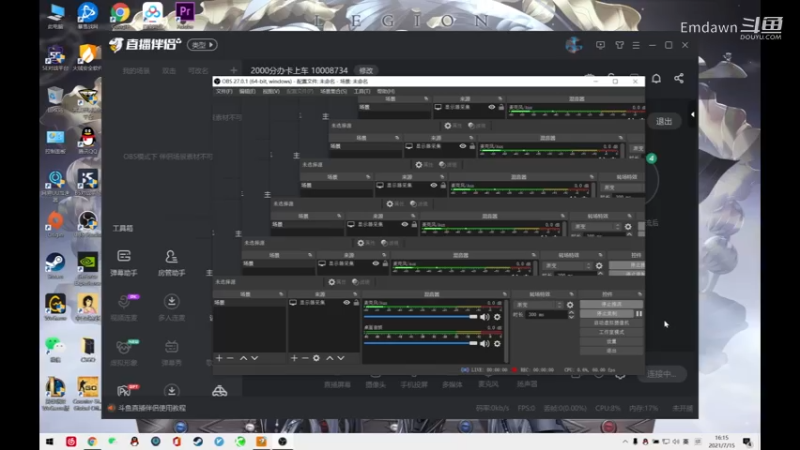
Task: Open 弹幕秀 tool in the toolbox
Action: (x=171, y=353)
